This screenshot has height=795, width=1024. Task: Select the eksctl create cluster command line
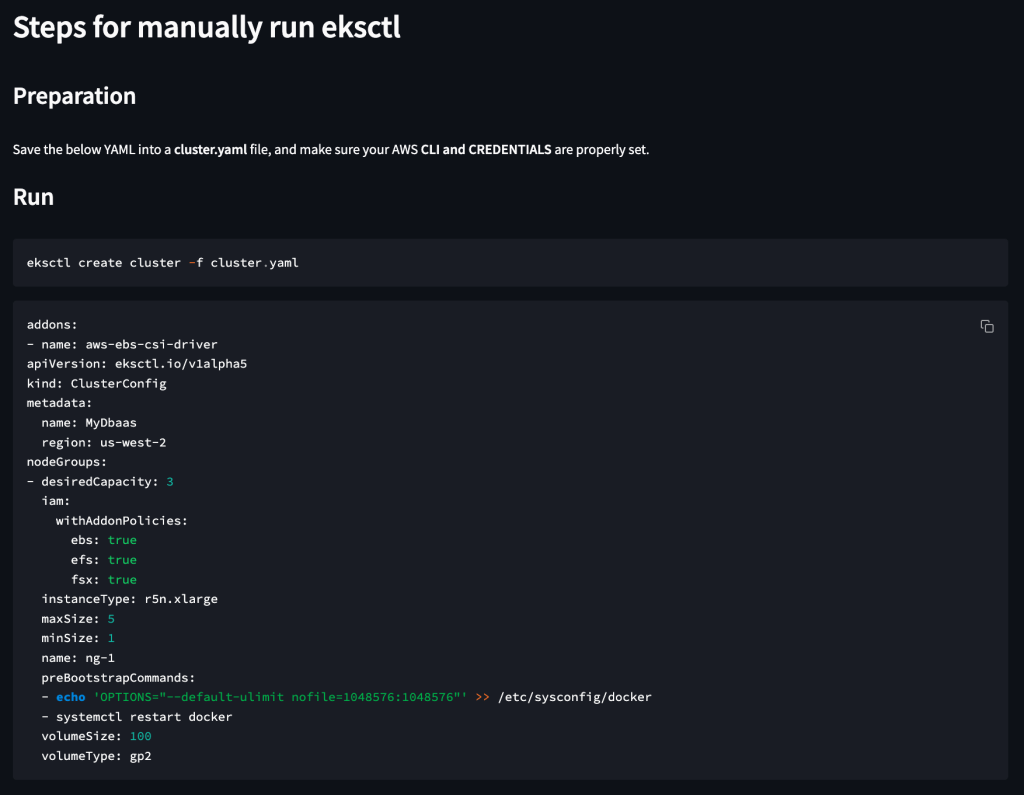161,262
